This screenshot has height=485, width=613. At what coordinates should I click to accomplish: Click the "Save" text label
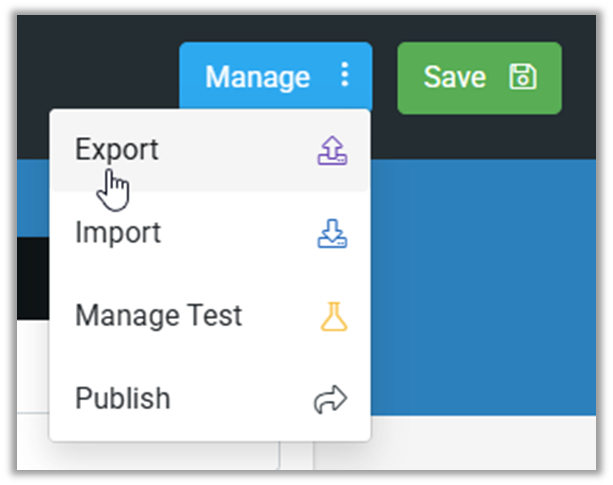pyautogui.click(x=454, y=77)
